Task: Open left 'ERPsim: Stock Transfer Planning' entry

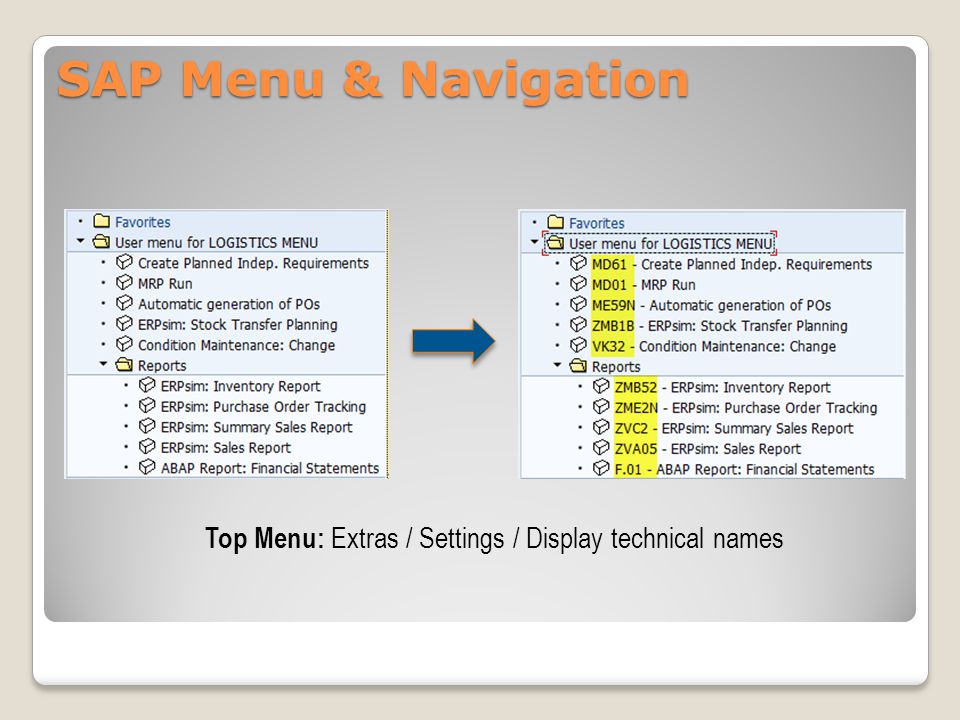Action: pyautogui.click(x=238, y=324)
